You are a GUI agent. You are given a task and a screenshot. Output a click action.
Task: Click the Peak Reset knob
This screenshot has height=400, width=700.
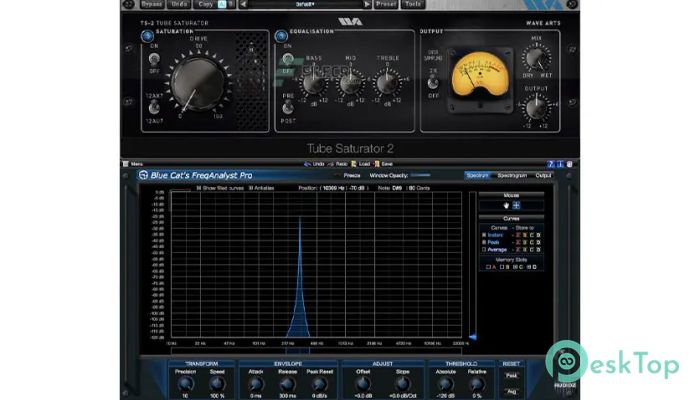pos(320,384)
